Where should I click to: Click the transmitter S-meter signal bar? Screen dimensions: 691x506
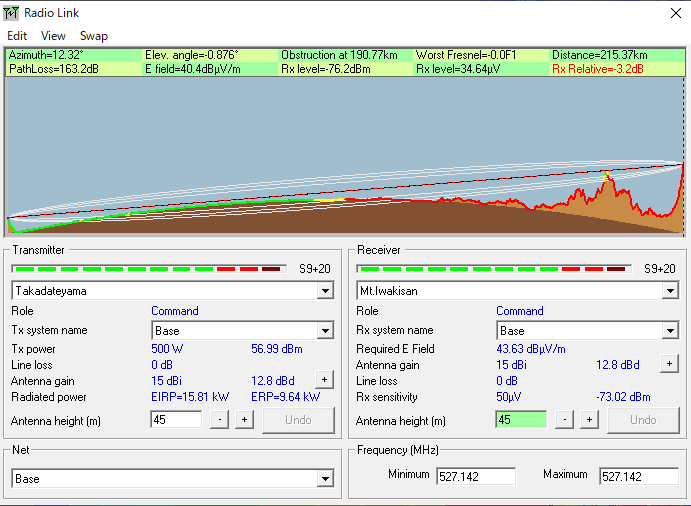(x=149, y=269)
